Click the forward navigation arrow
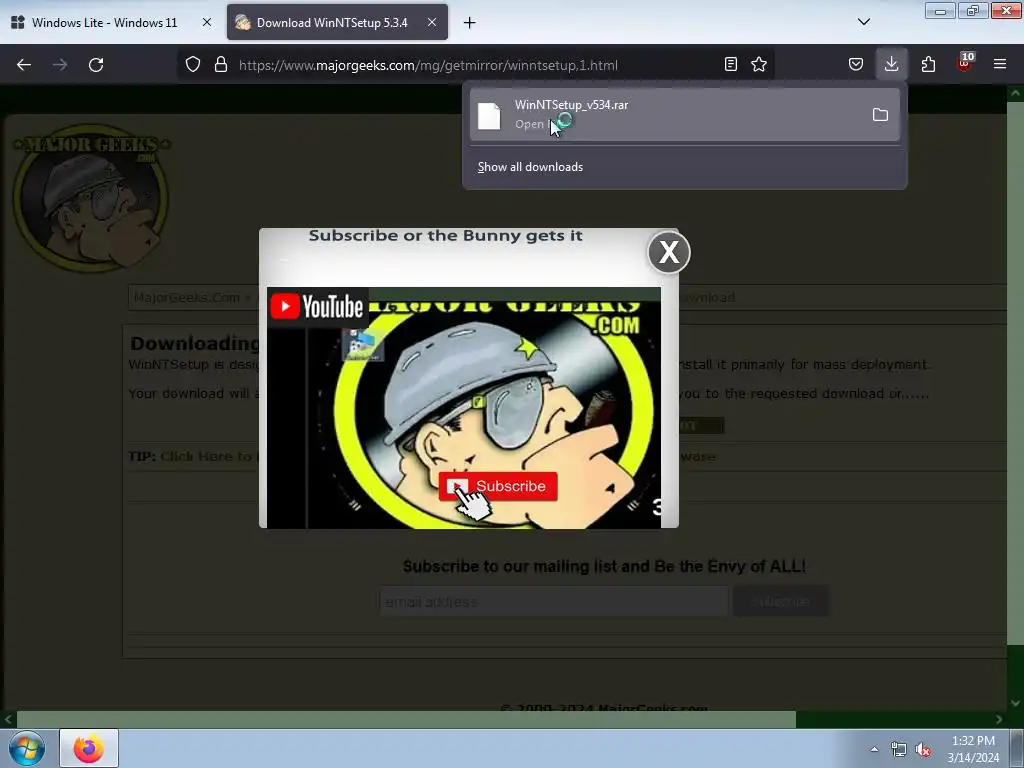The width and height of the screenshot is (1024, 768). pyautogui.click(x=60, y=65)
